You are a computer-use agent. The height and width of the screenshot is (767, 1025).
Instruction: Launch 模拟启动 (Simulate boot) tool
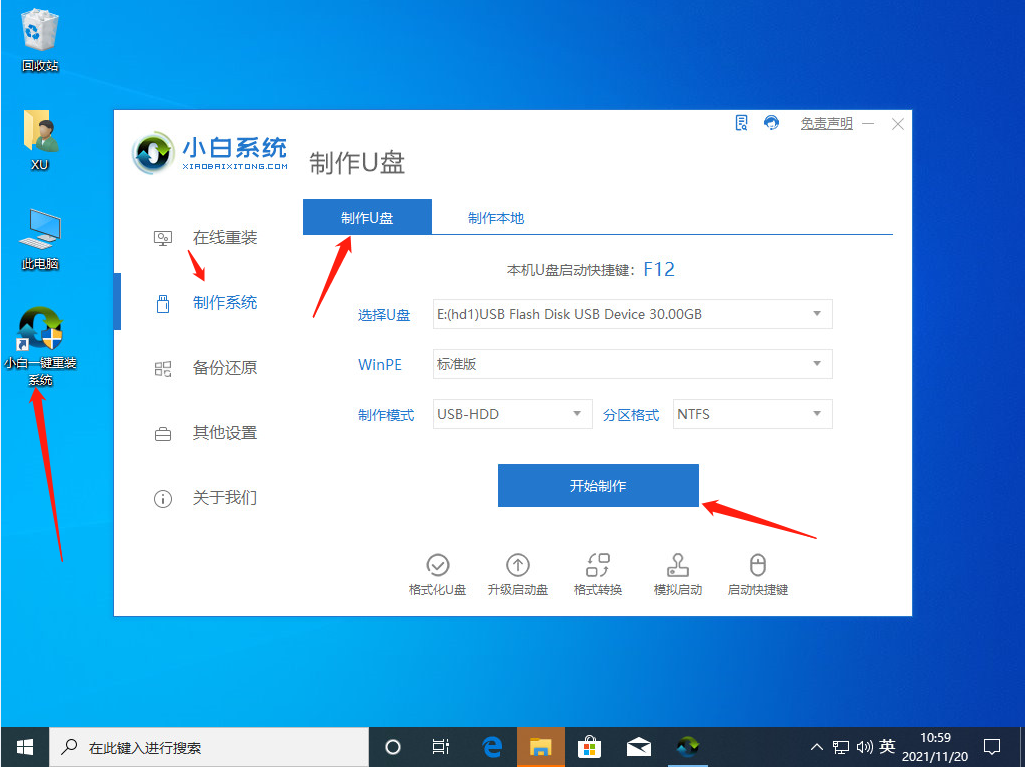click(677, 572)
